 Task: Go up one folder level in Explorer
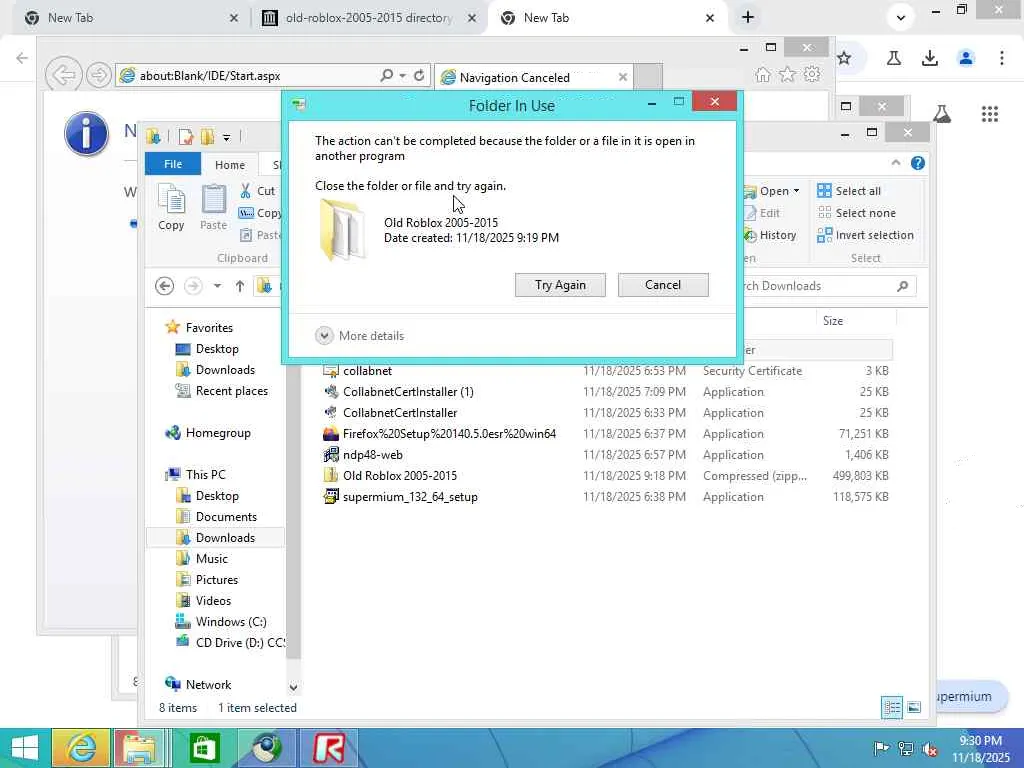240,286
